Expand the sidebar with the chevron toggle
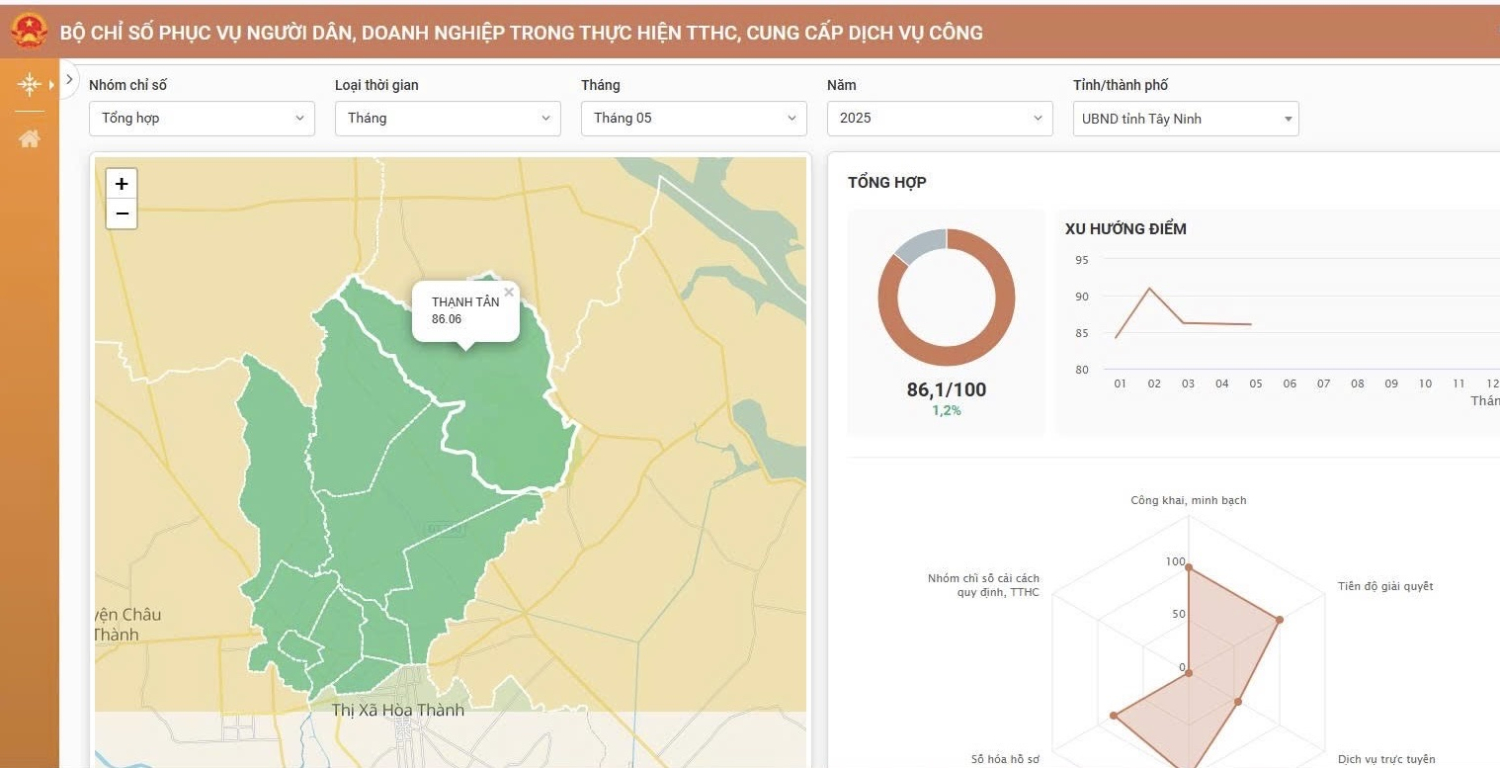The image size is (1500, 768). (69, 78)
